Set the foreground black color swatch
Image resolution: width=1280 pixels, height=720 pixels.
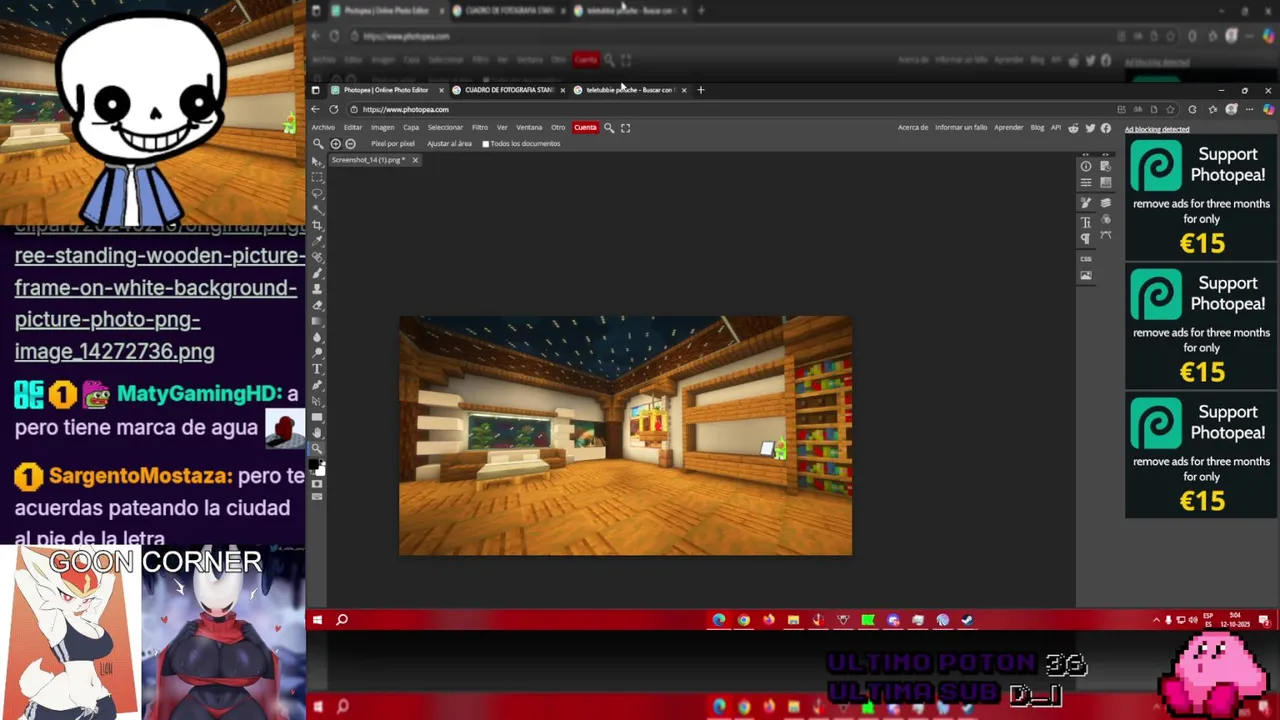[313, 464]
